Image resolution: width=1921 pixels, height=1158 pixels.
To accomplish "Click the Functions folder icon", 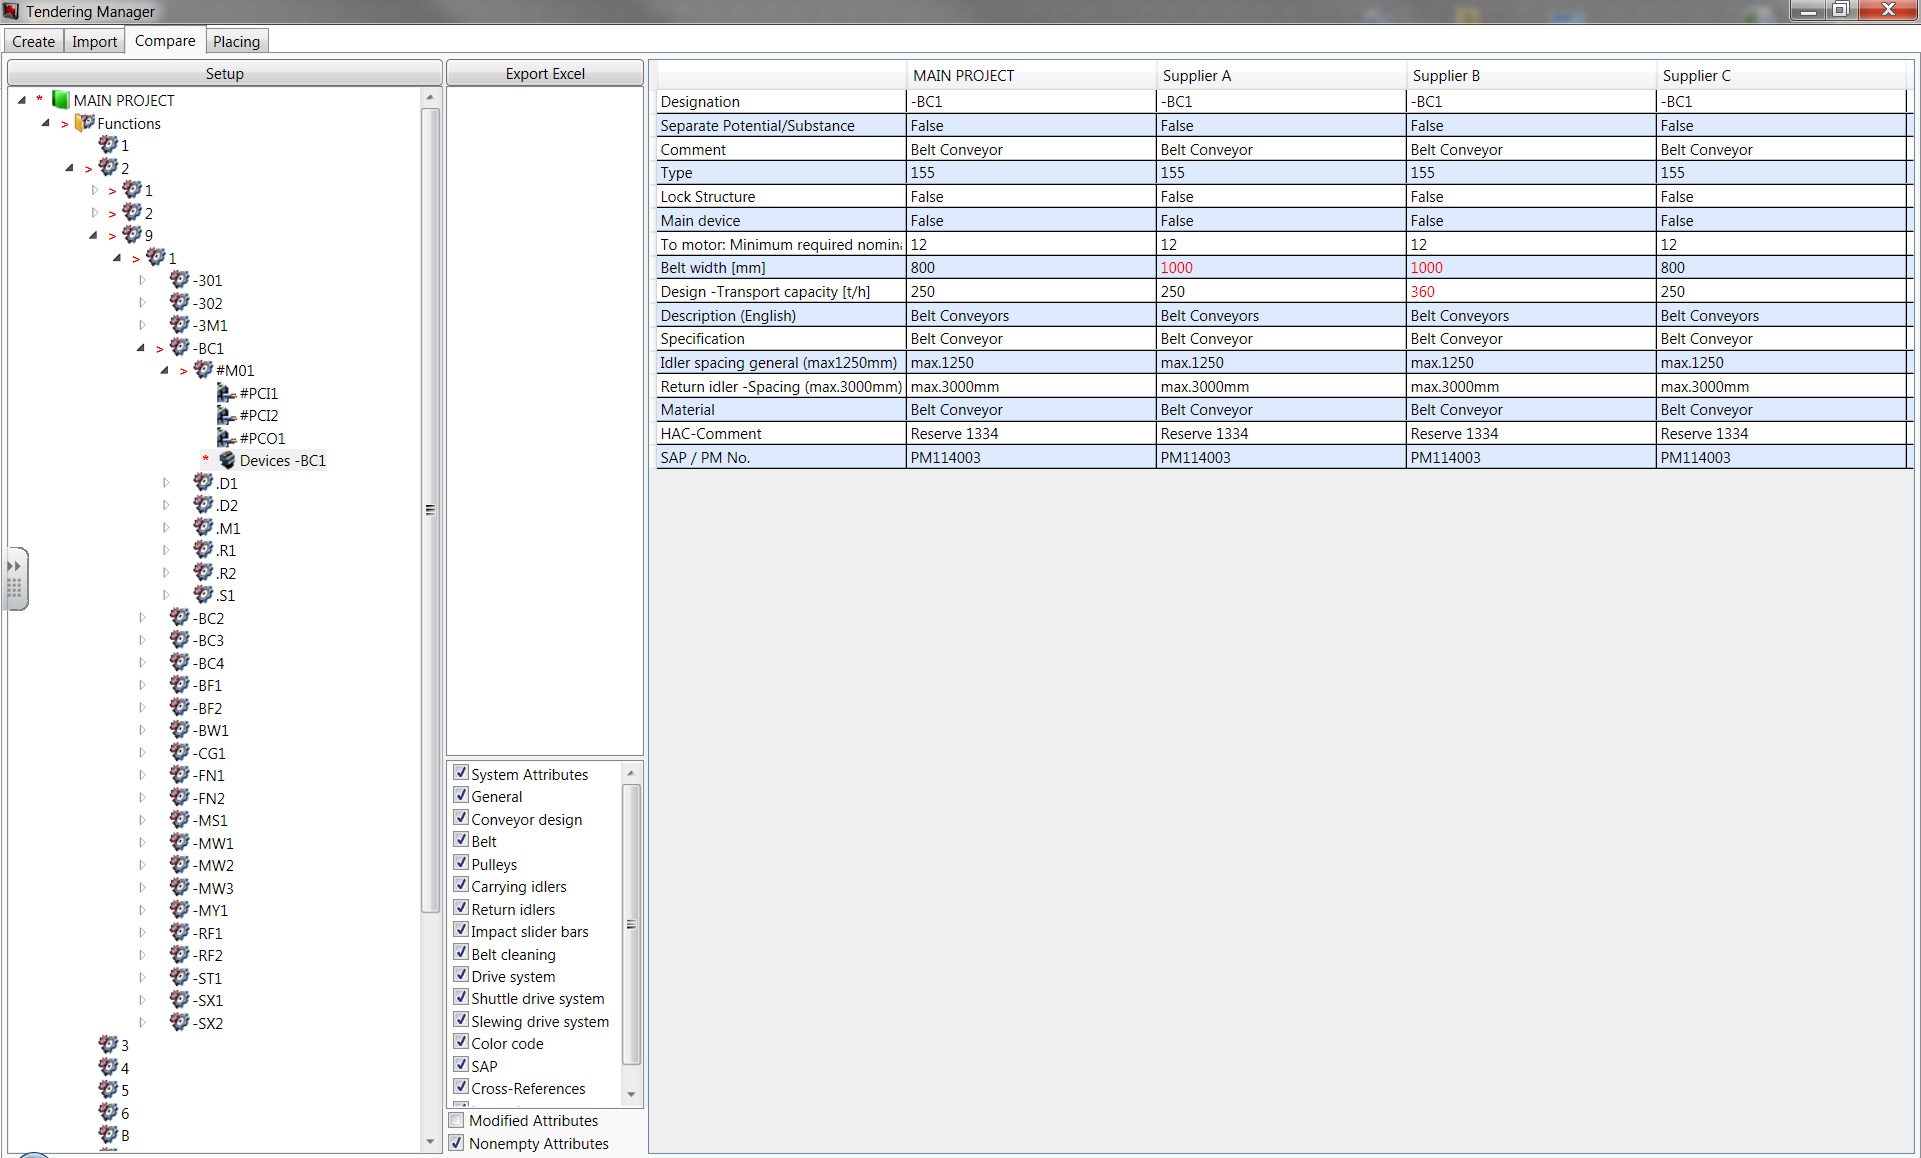I will tap(85, 123).
